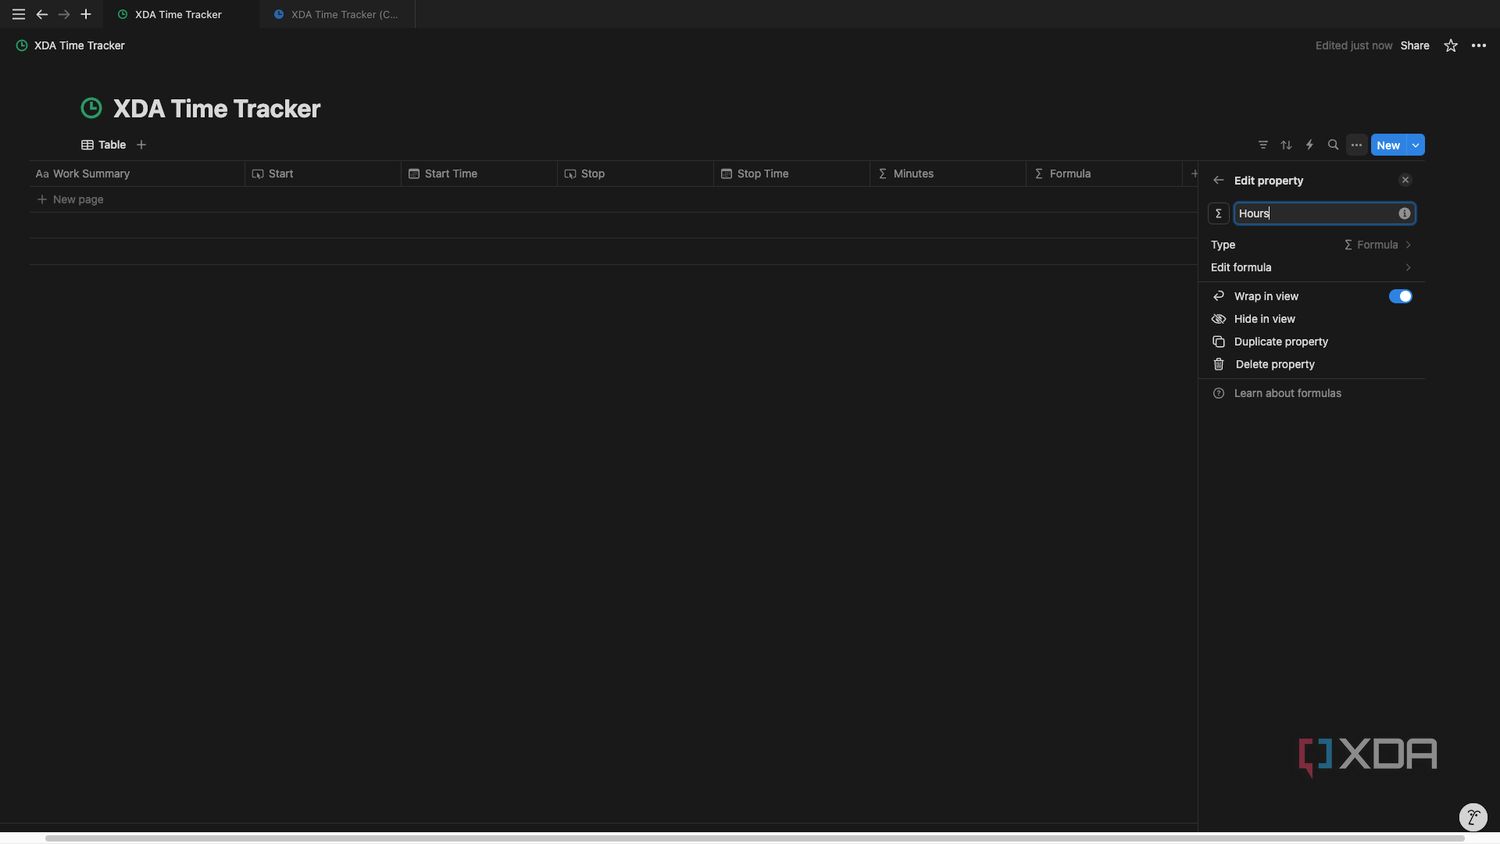Open a new tab with plus icon

click(86, 14)
